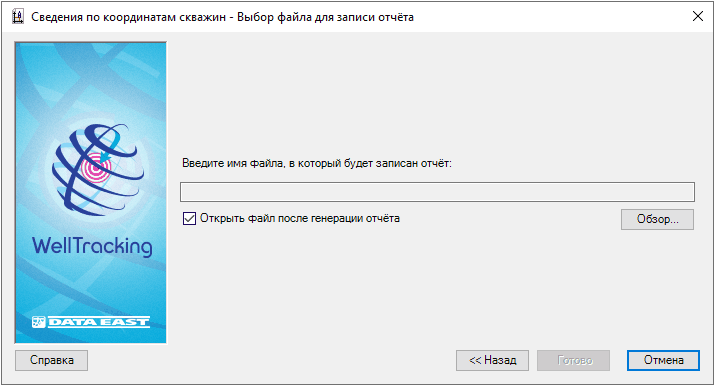Click the dialog title bar text
Screen dimensions: 715x386
[223, 17]
